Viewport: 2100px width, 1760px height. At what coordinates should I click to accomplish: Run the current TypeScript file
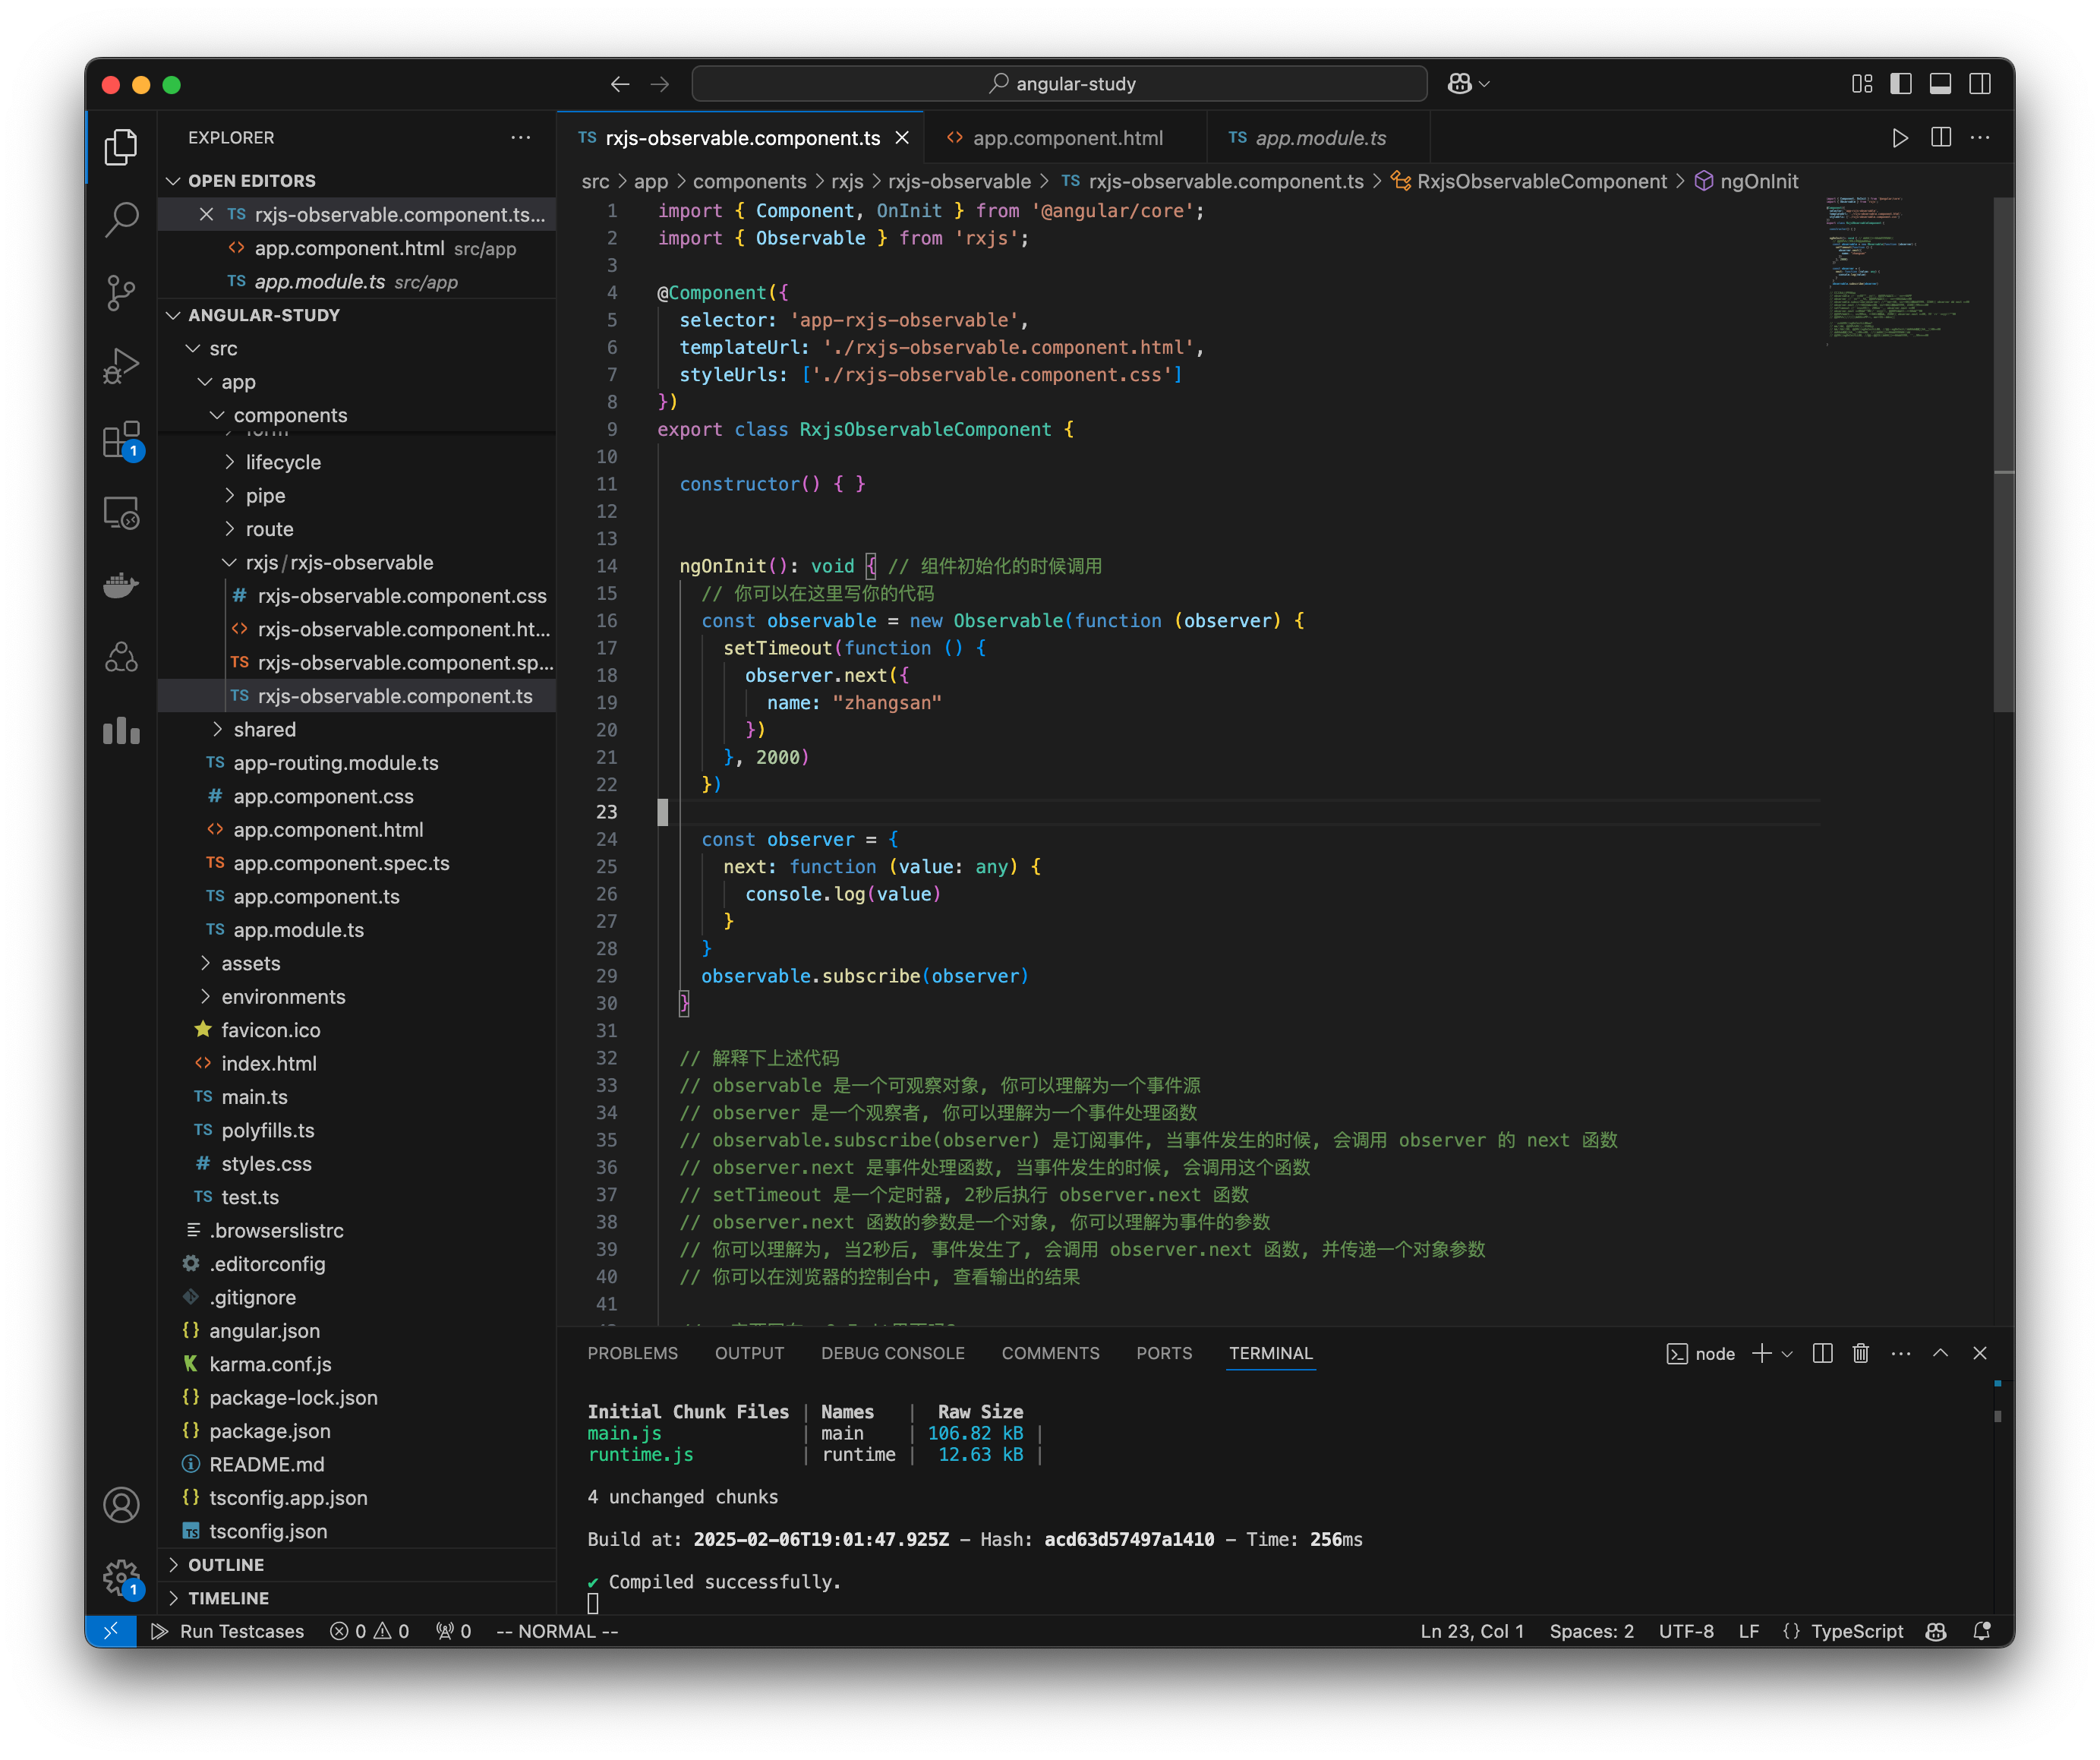pos(1901,138)
